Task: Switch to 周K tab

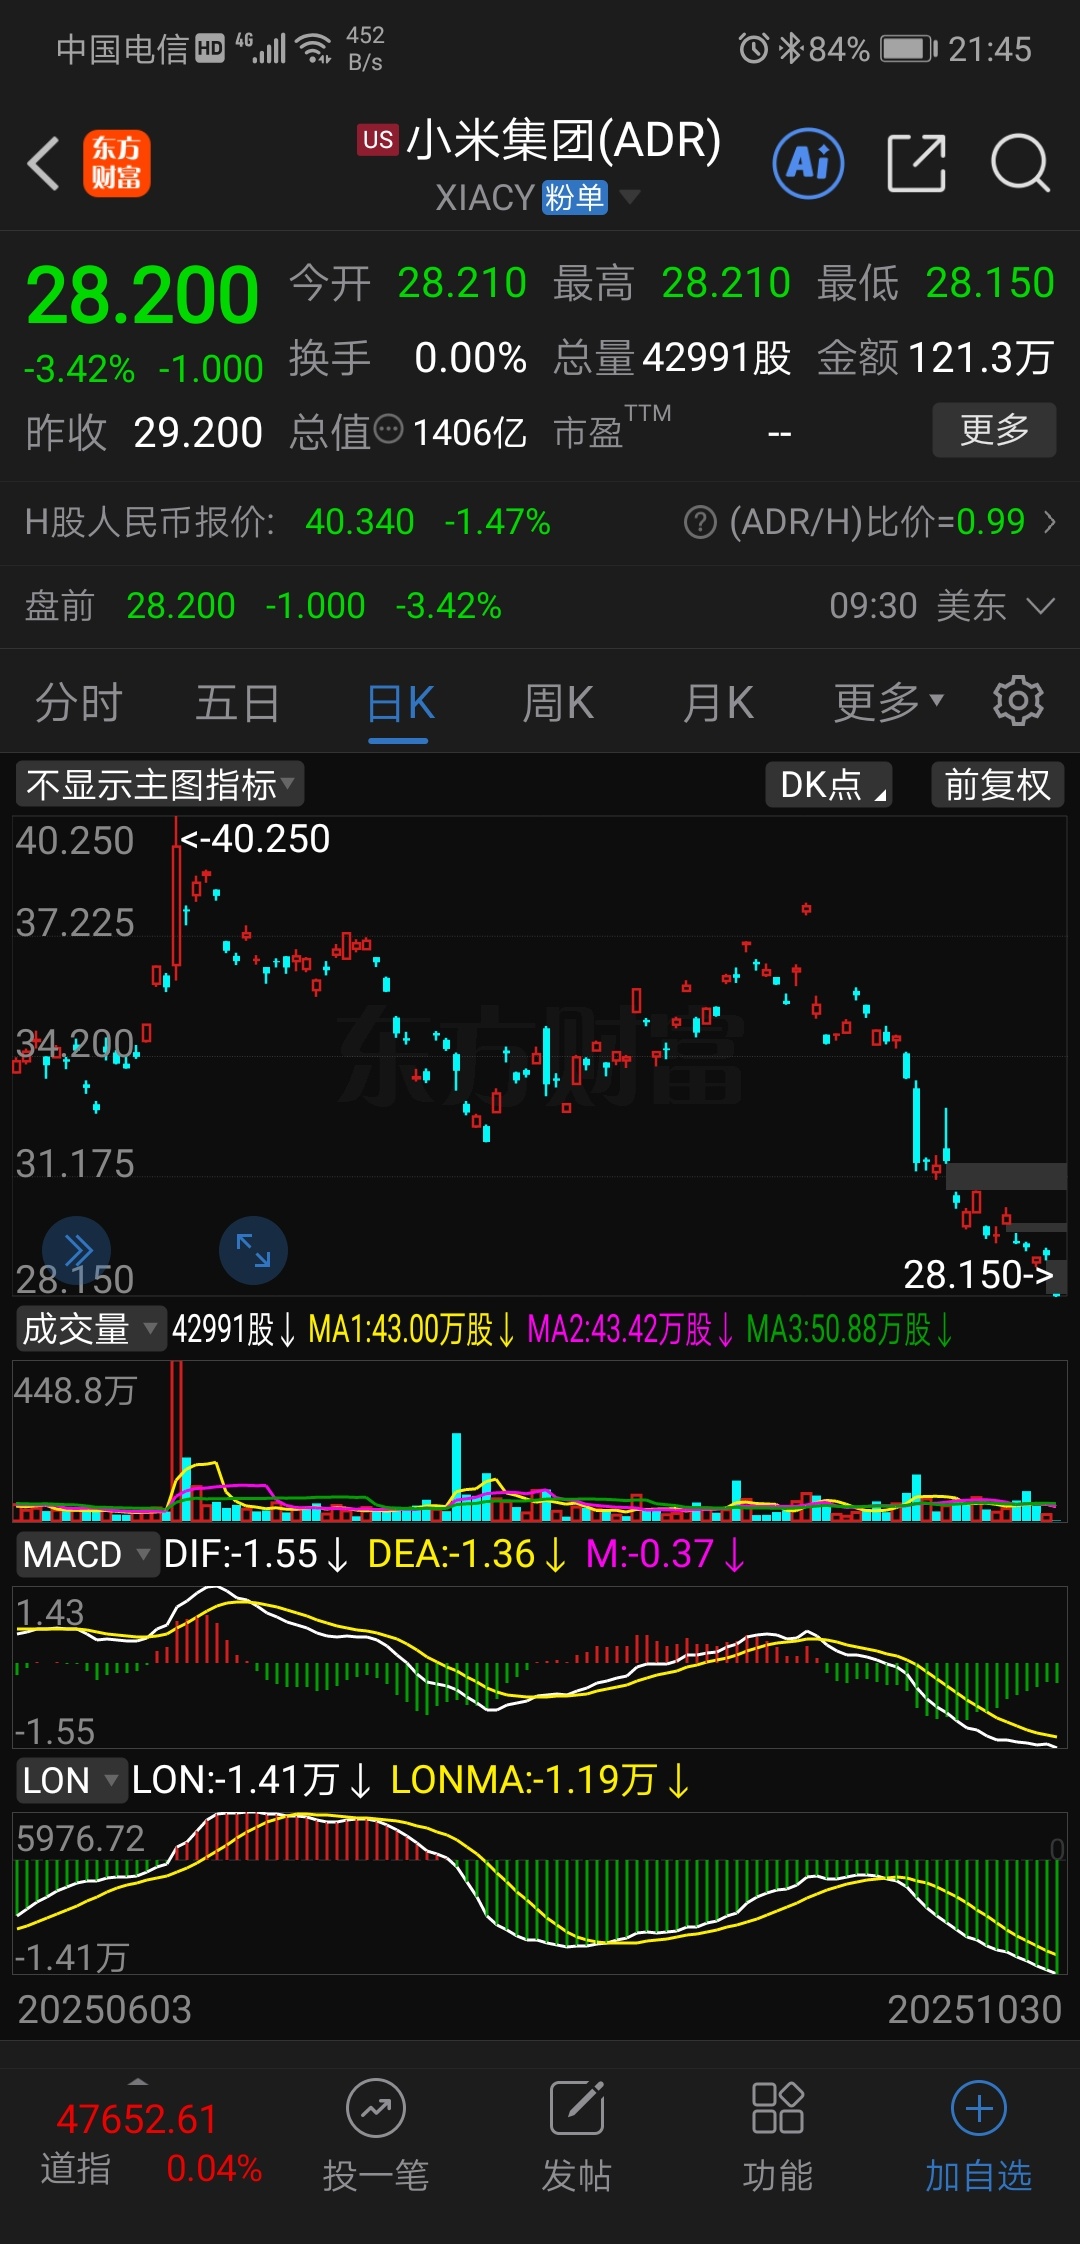Action: 558,703
